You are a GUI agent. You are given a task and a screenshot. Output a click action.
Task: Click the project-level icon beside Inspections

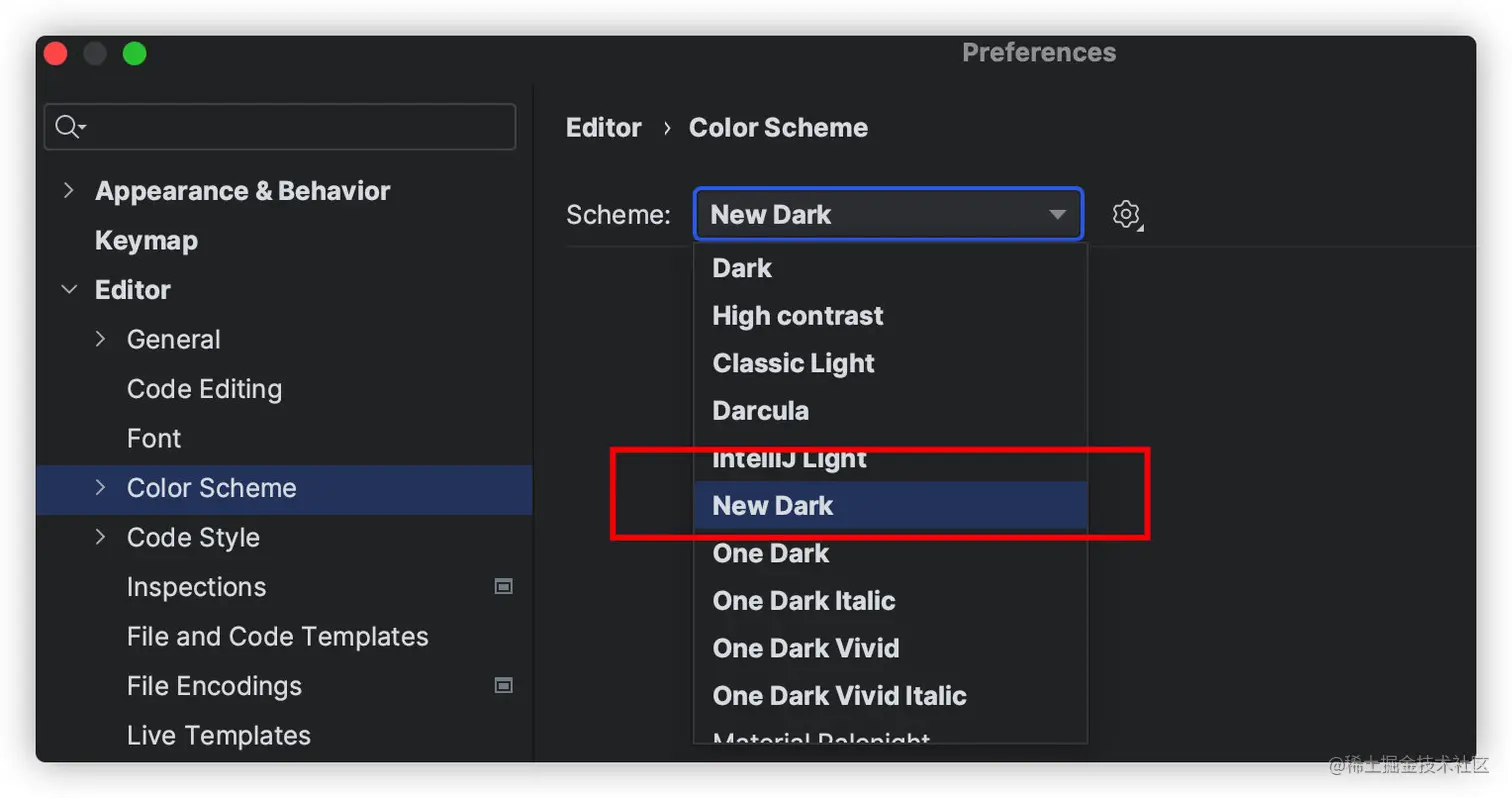(x=504, y=587)
